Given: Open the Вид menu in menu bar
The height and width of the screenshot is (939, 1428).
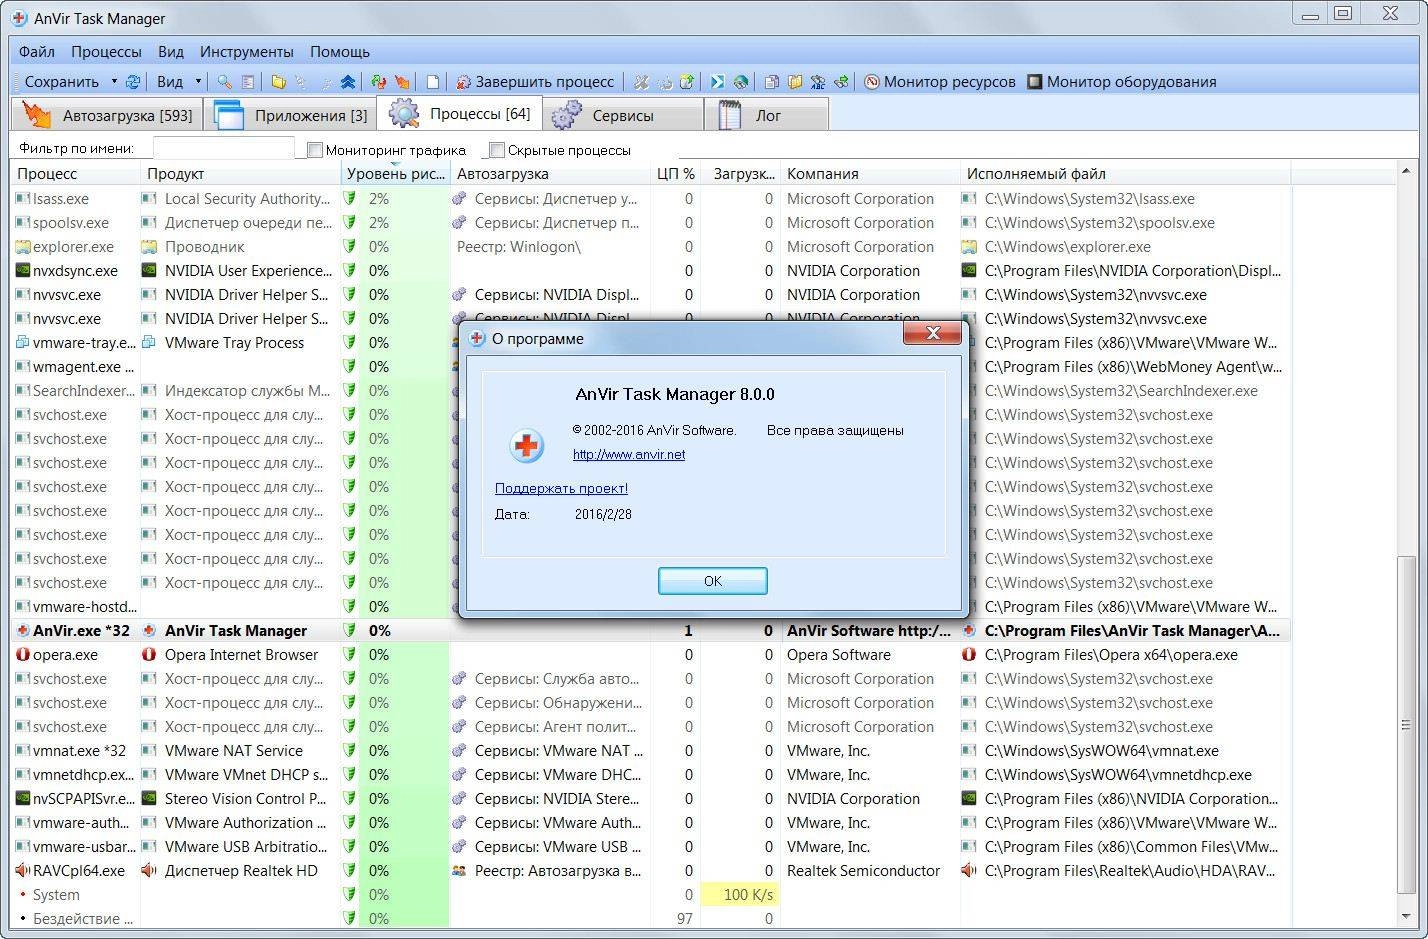Looking at the screenshot, I should click(171, 51).
